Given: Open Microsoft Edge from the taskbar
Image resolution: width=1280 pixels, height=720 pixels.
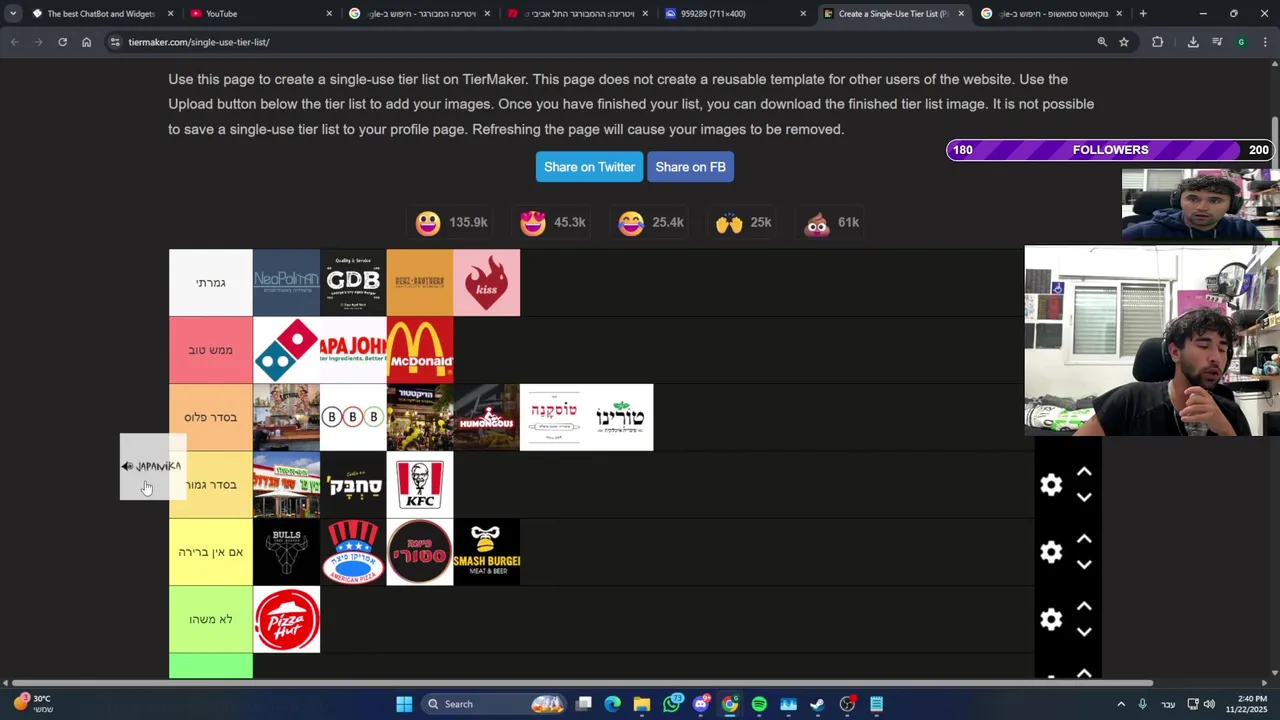Looking at the screenshot, I should 613,704.
